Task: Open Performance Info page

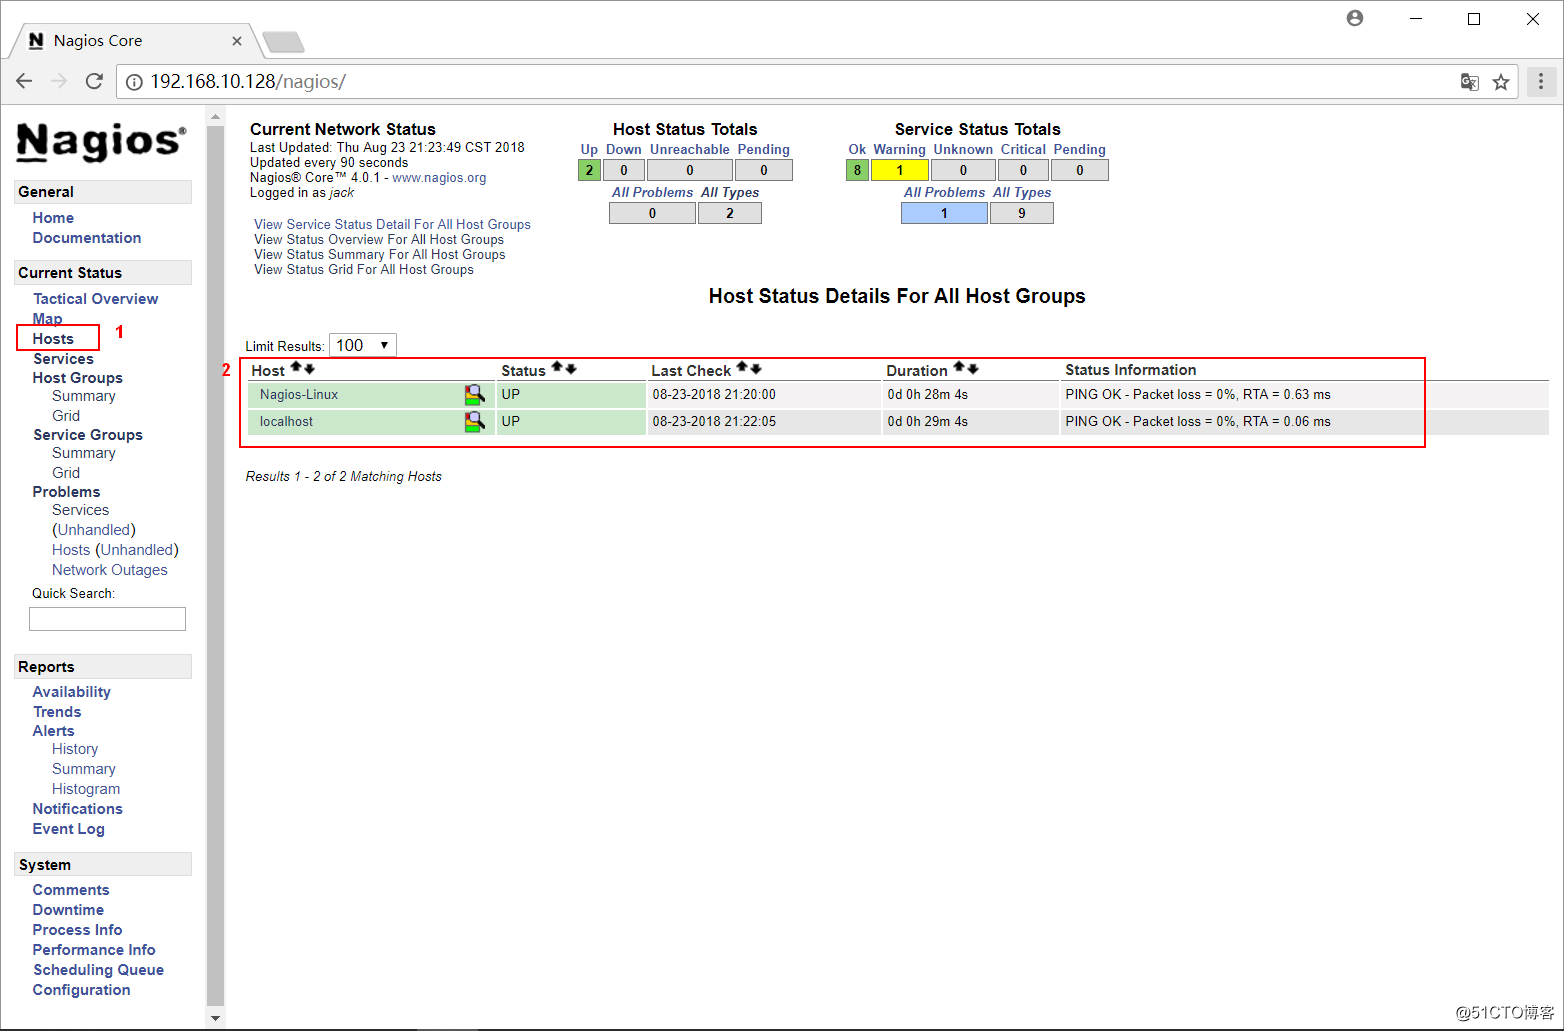Action: [x=94, y=950]
